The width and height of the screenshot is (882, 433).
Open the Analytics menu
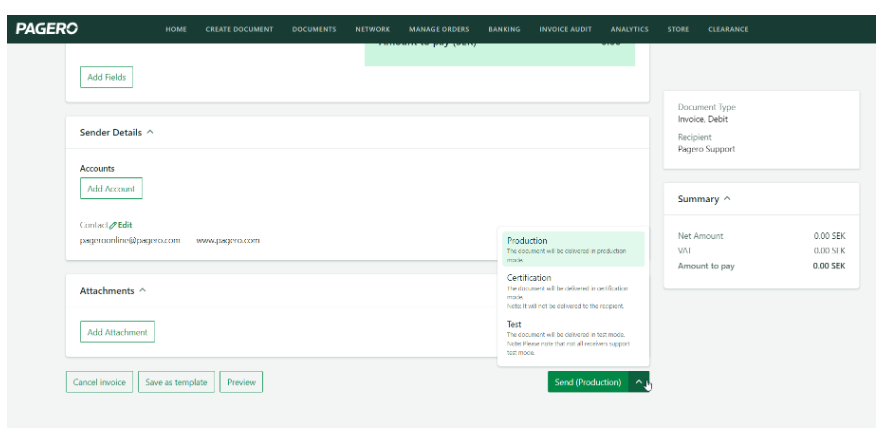point(629,29)
